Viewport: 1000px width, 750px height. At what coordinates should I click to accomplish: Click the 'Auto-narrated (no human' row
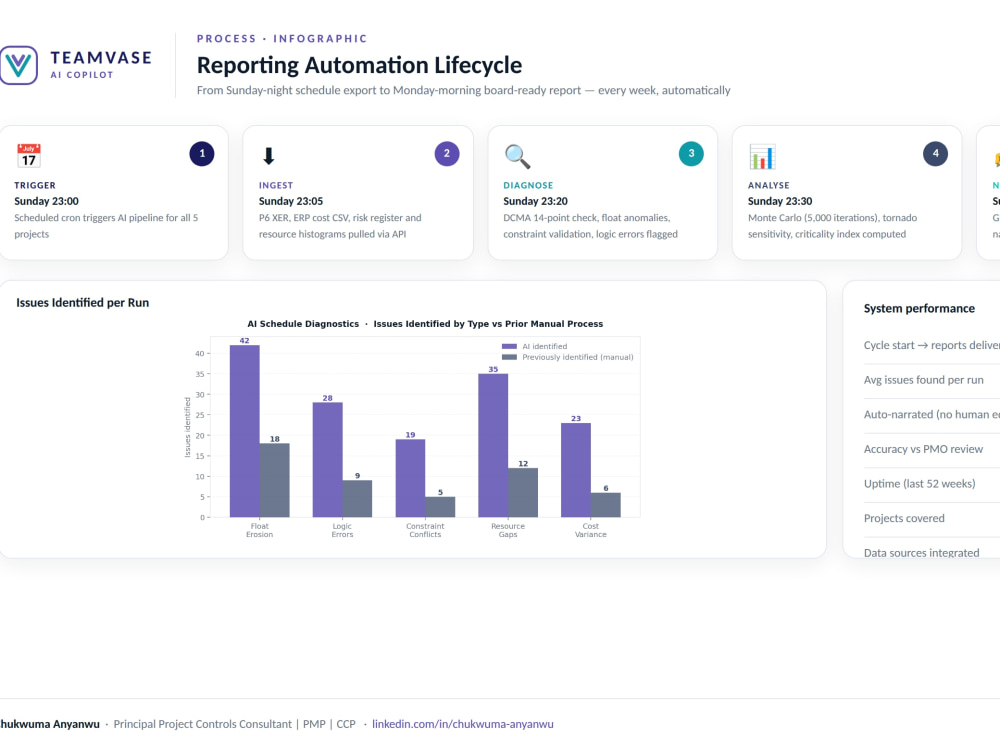coord(932,415)
